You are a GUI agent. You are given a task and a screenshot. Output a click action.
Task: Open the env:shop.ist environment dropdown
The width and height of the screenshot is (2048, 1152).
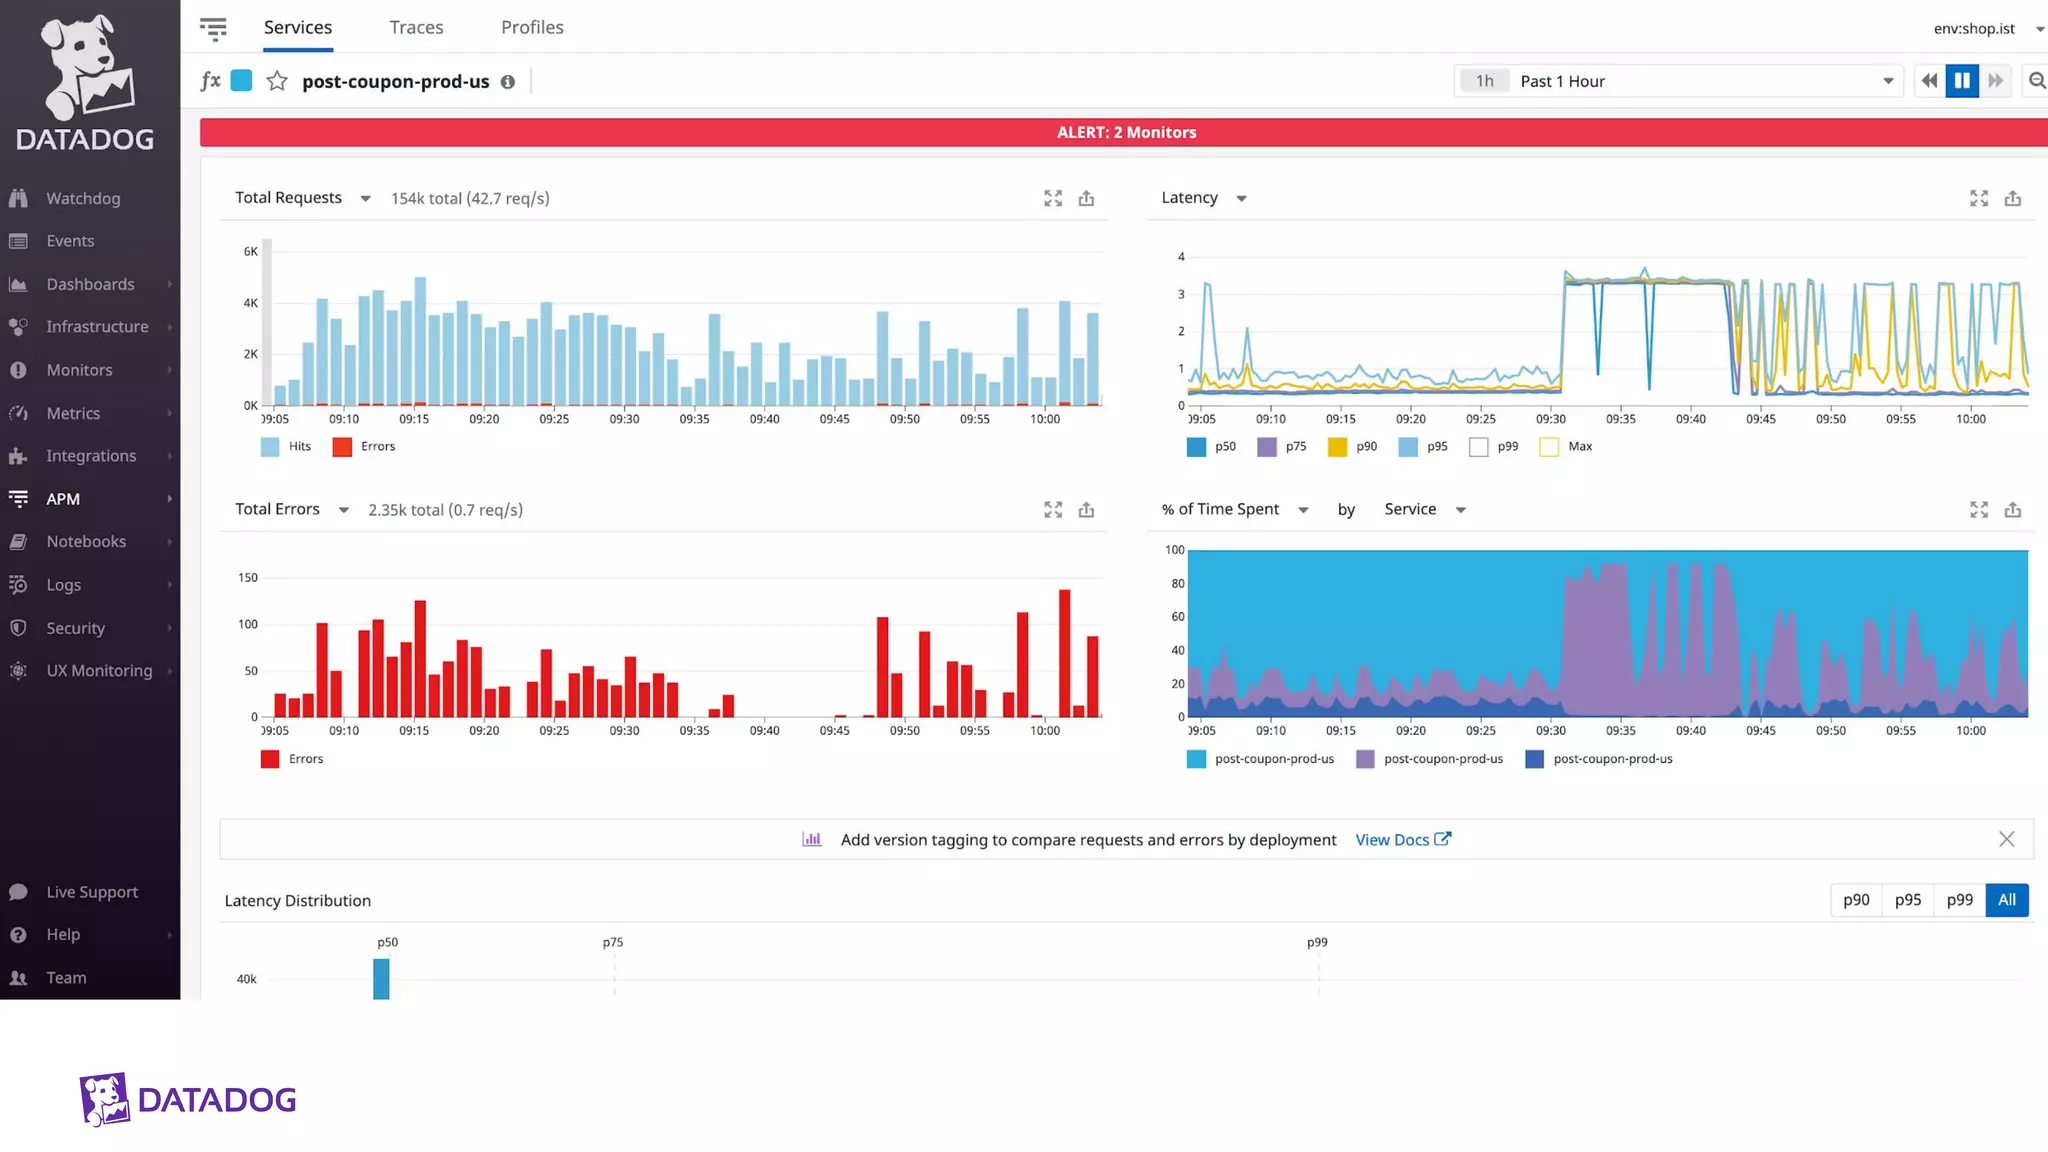1988,28
